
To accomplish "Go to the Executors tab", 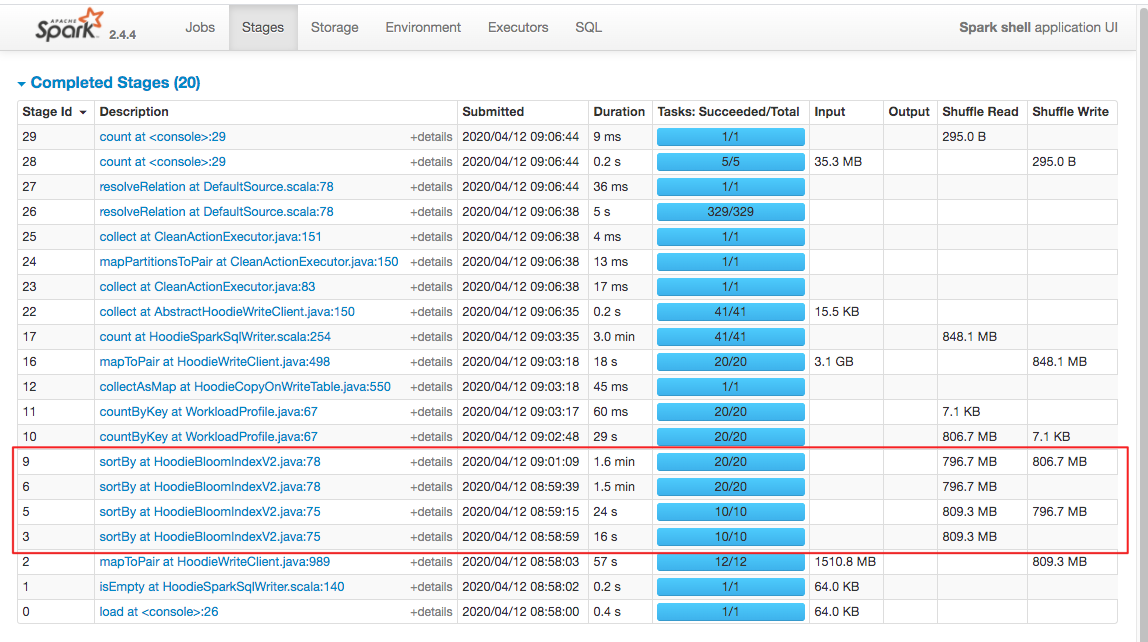I will (x=518, y=27).
